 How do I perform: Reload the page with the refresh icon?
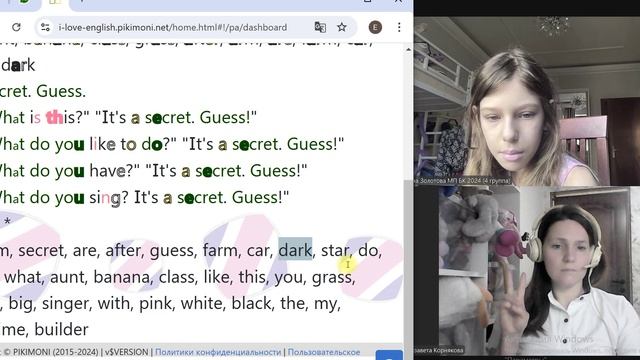pos(16,27)
